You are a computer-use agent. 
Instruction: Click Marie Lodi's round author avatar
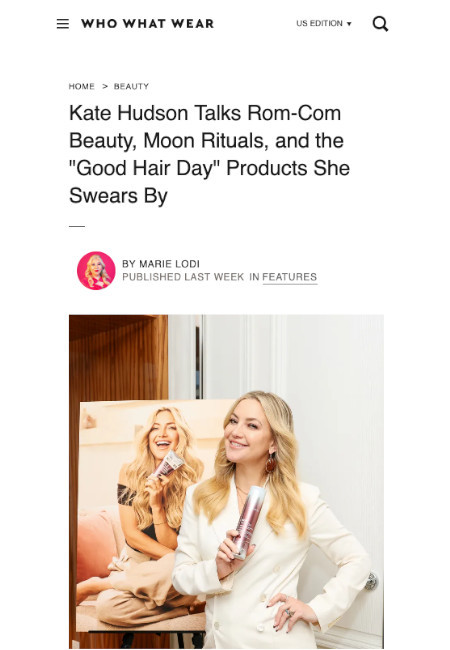click(96, 270)
